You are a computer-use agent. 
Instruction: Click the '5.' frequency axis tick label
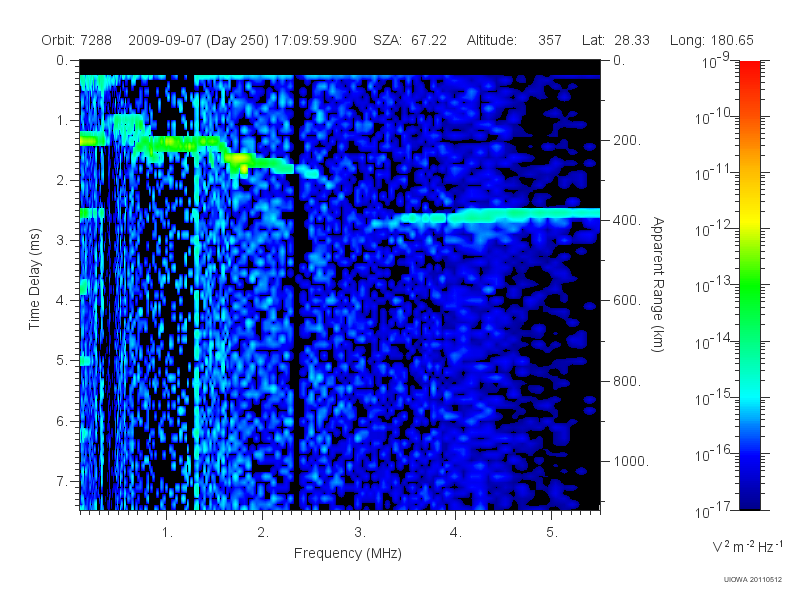[x=552, y=533]
